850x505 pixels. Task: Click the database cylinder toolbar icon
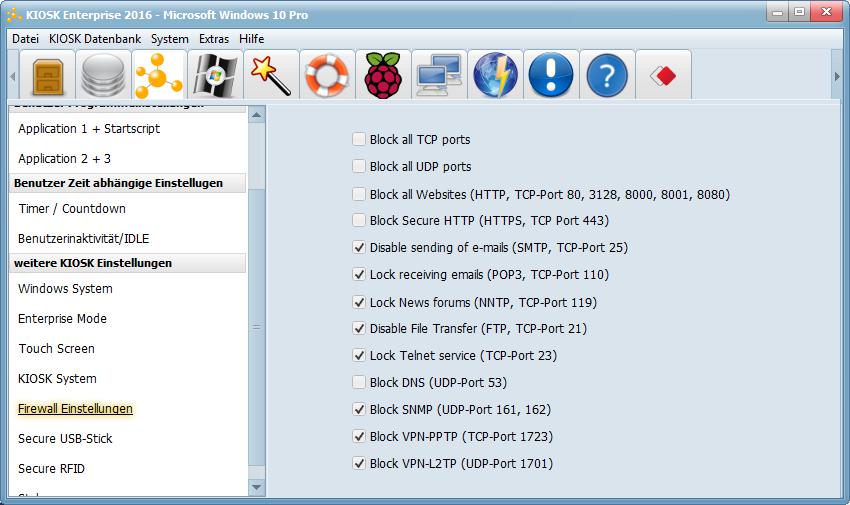103,75
